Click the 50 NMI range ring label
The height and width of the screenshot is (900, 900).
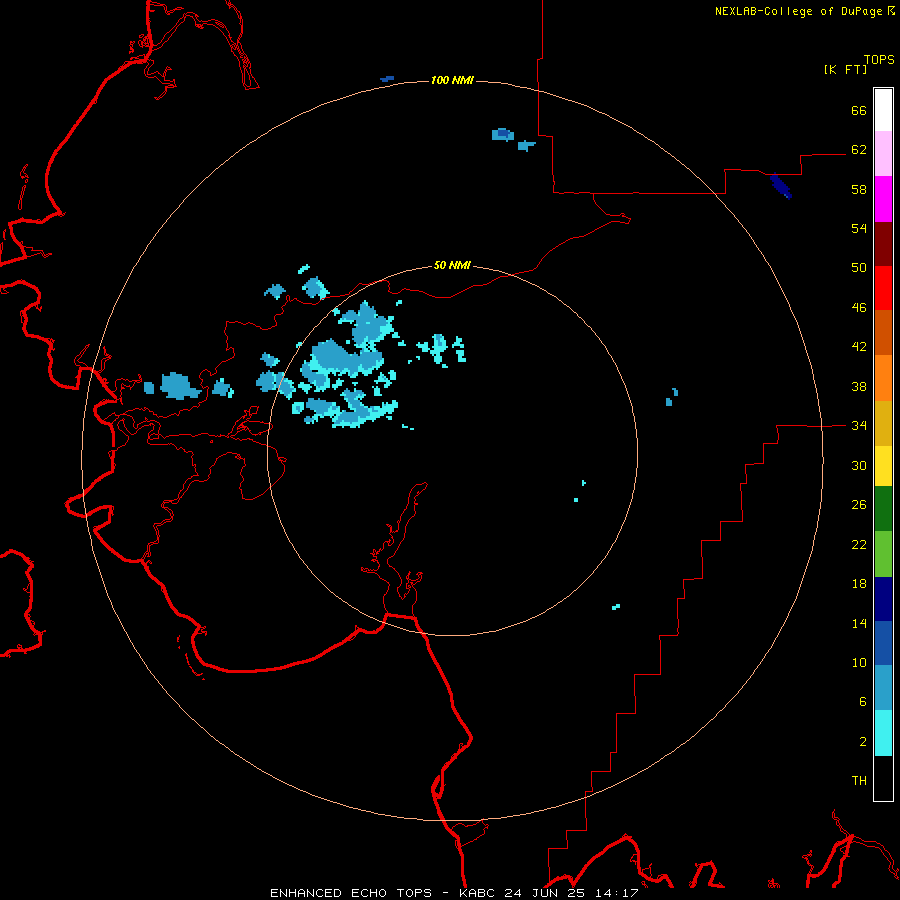click(x=452, y=265)
